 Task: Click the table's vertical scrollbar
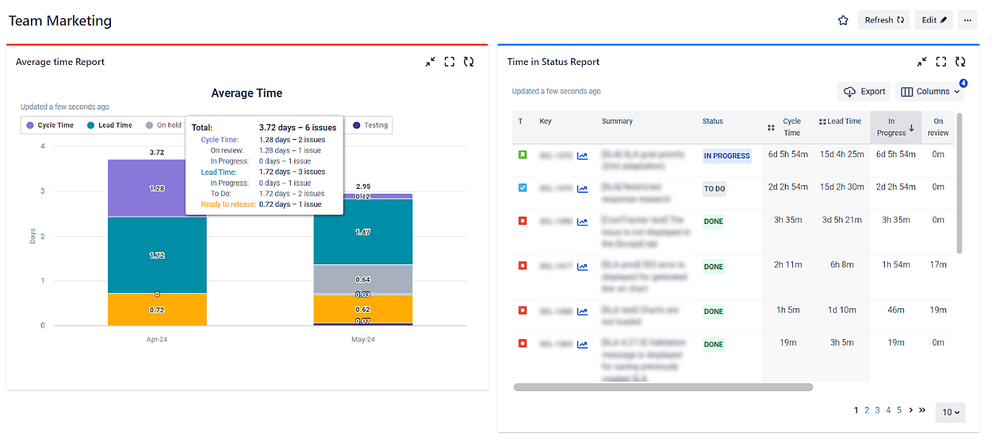[x=960, y=183]
